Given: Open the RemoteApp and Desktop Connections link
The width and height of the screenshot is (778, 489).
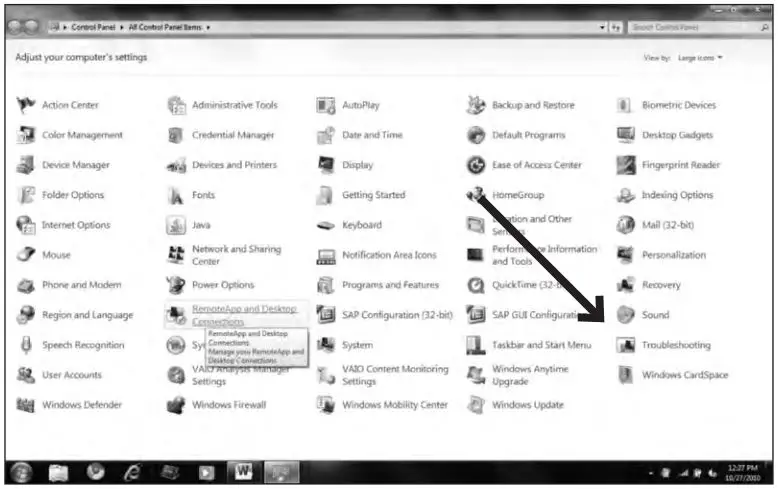Looking at the screenshot, I should [x=244, y=315].
